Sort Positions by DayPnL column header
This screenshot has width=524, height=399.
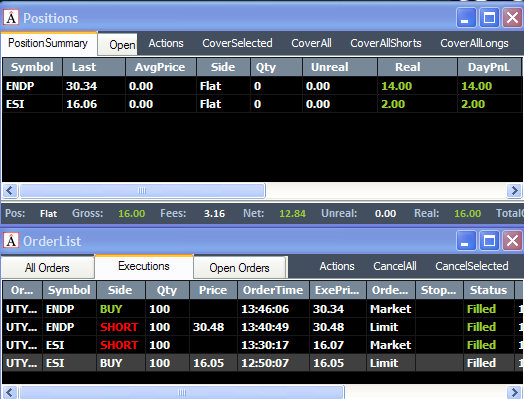pyautogui.click(x=490, y=67)
